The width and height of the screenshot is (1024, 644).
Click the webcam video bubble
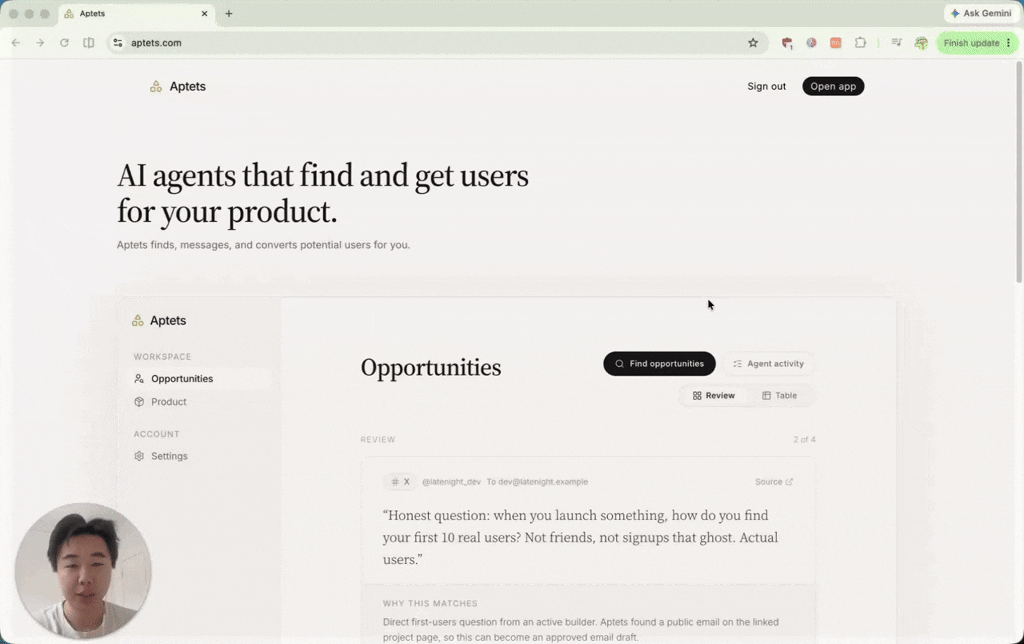[83, 571]
